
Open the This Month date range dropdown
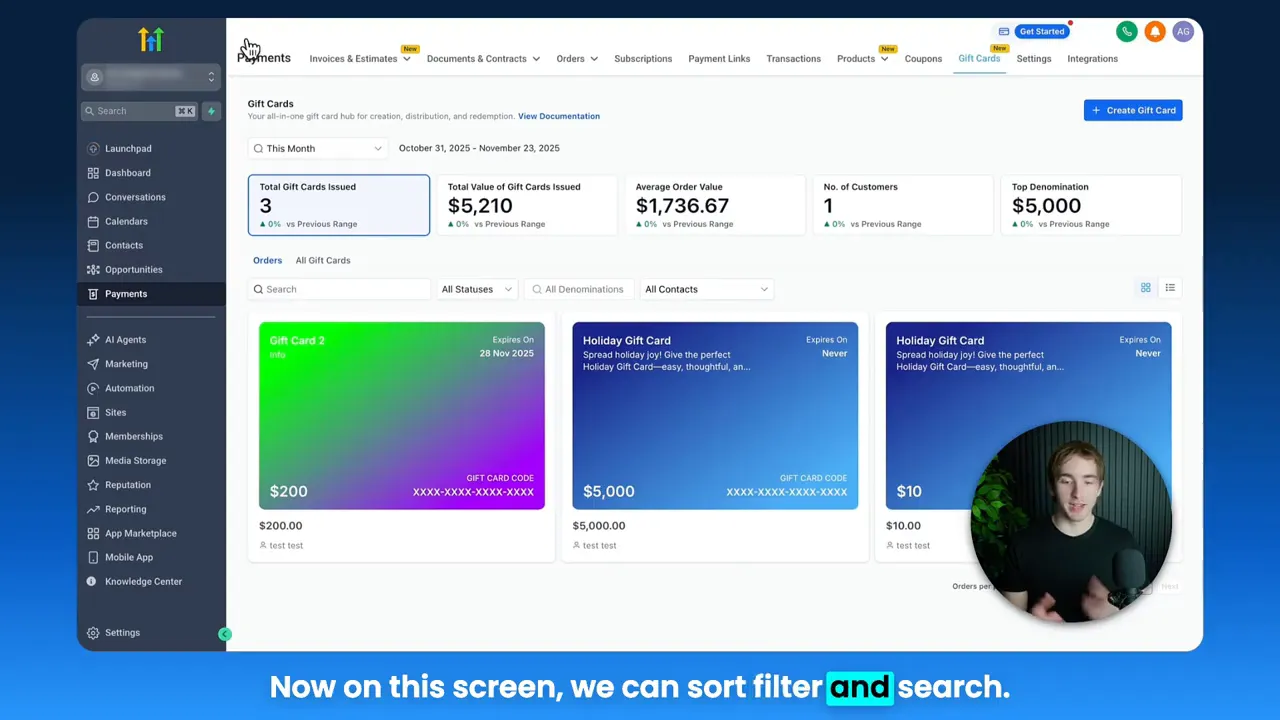(318, 148)
